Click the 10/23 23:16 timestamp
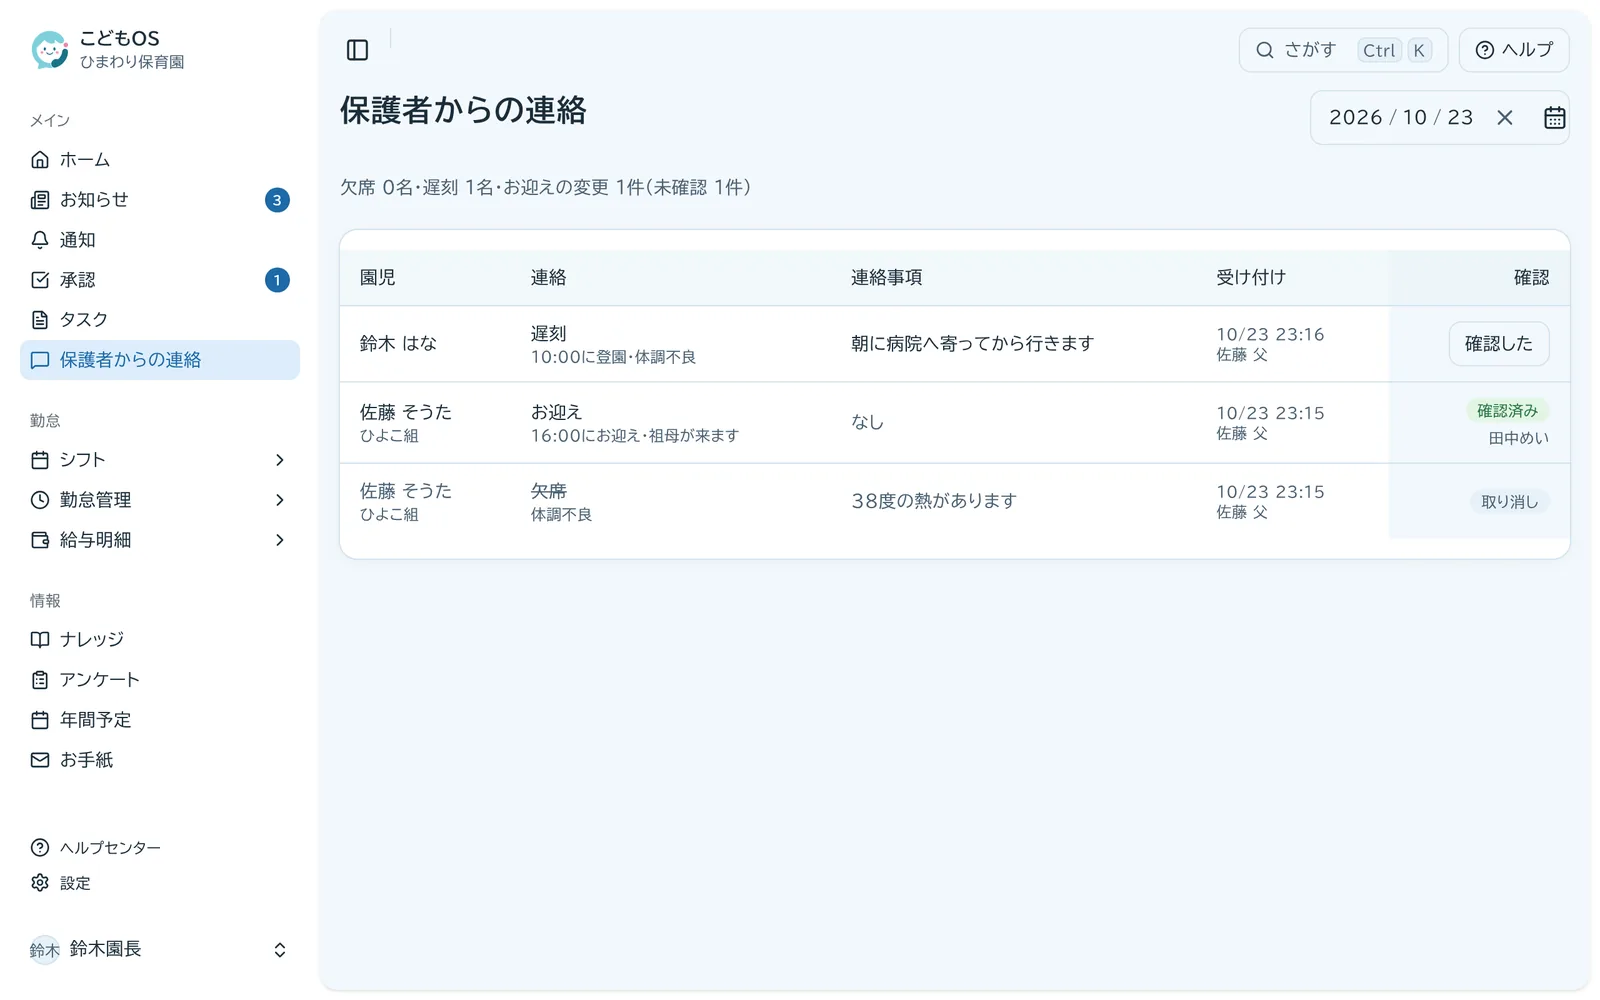1600x1000 pixels. (x=1270, y=334)
